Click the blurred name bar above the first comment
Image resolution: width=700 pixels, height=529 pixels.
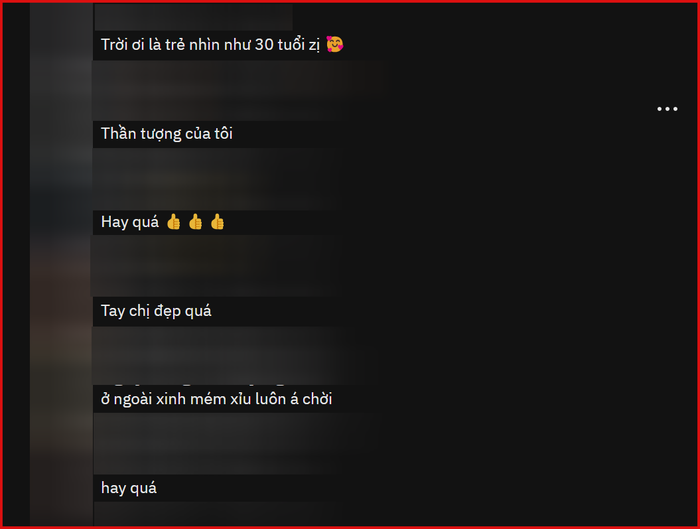tap(193, 17)
